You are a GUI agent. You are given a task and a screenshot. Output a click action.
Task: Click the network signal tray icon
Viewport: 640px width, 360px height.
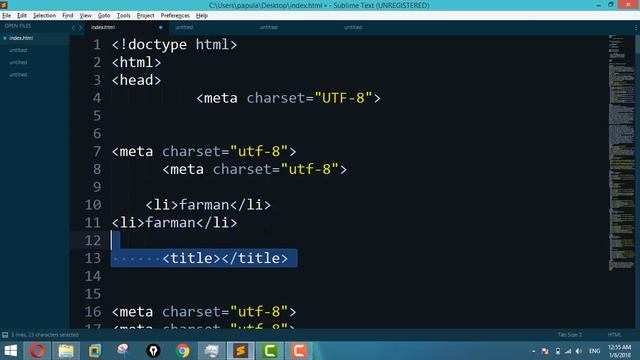[568, 351]
